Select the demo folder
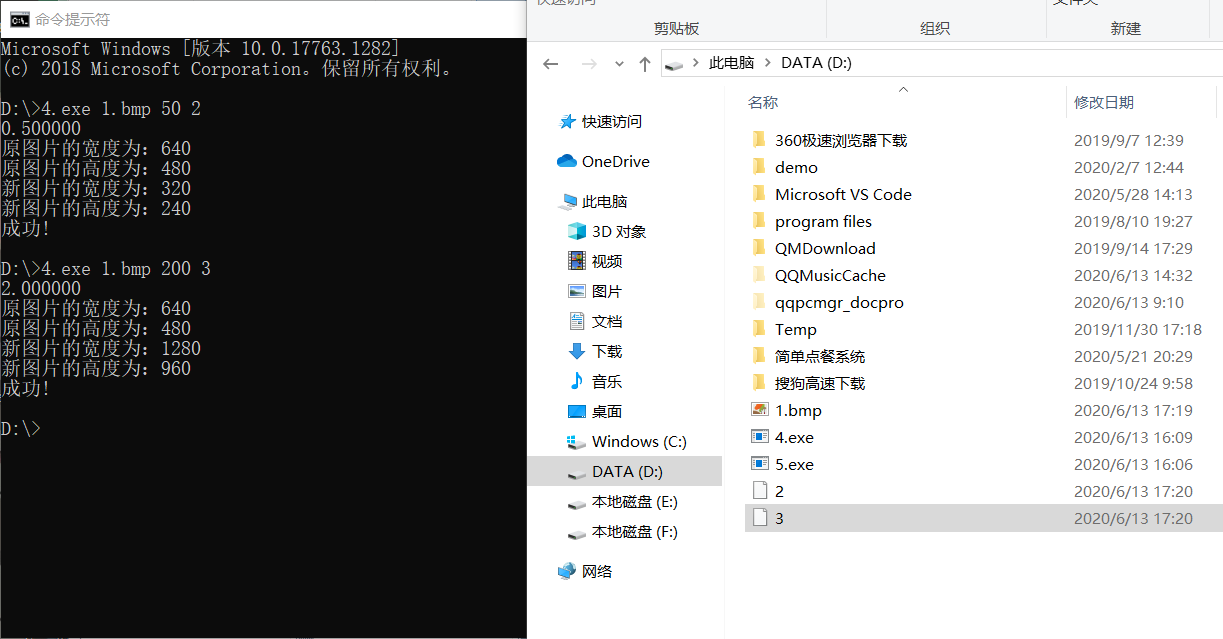Viewport: 1223px width, 639px height. coord(796,167)
